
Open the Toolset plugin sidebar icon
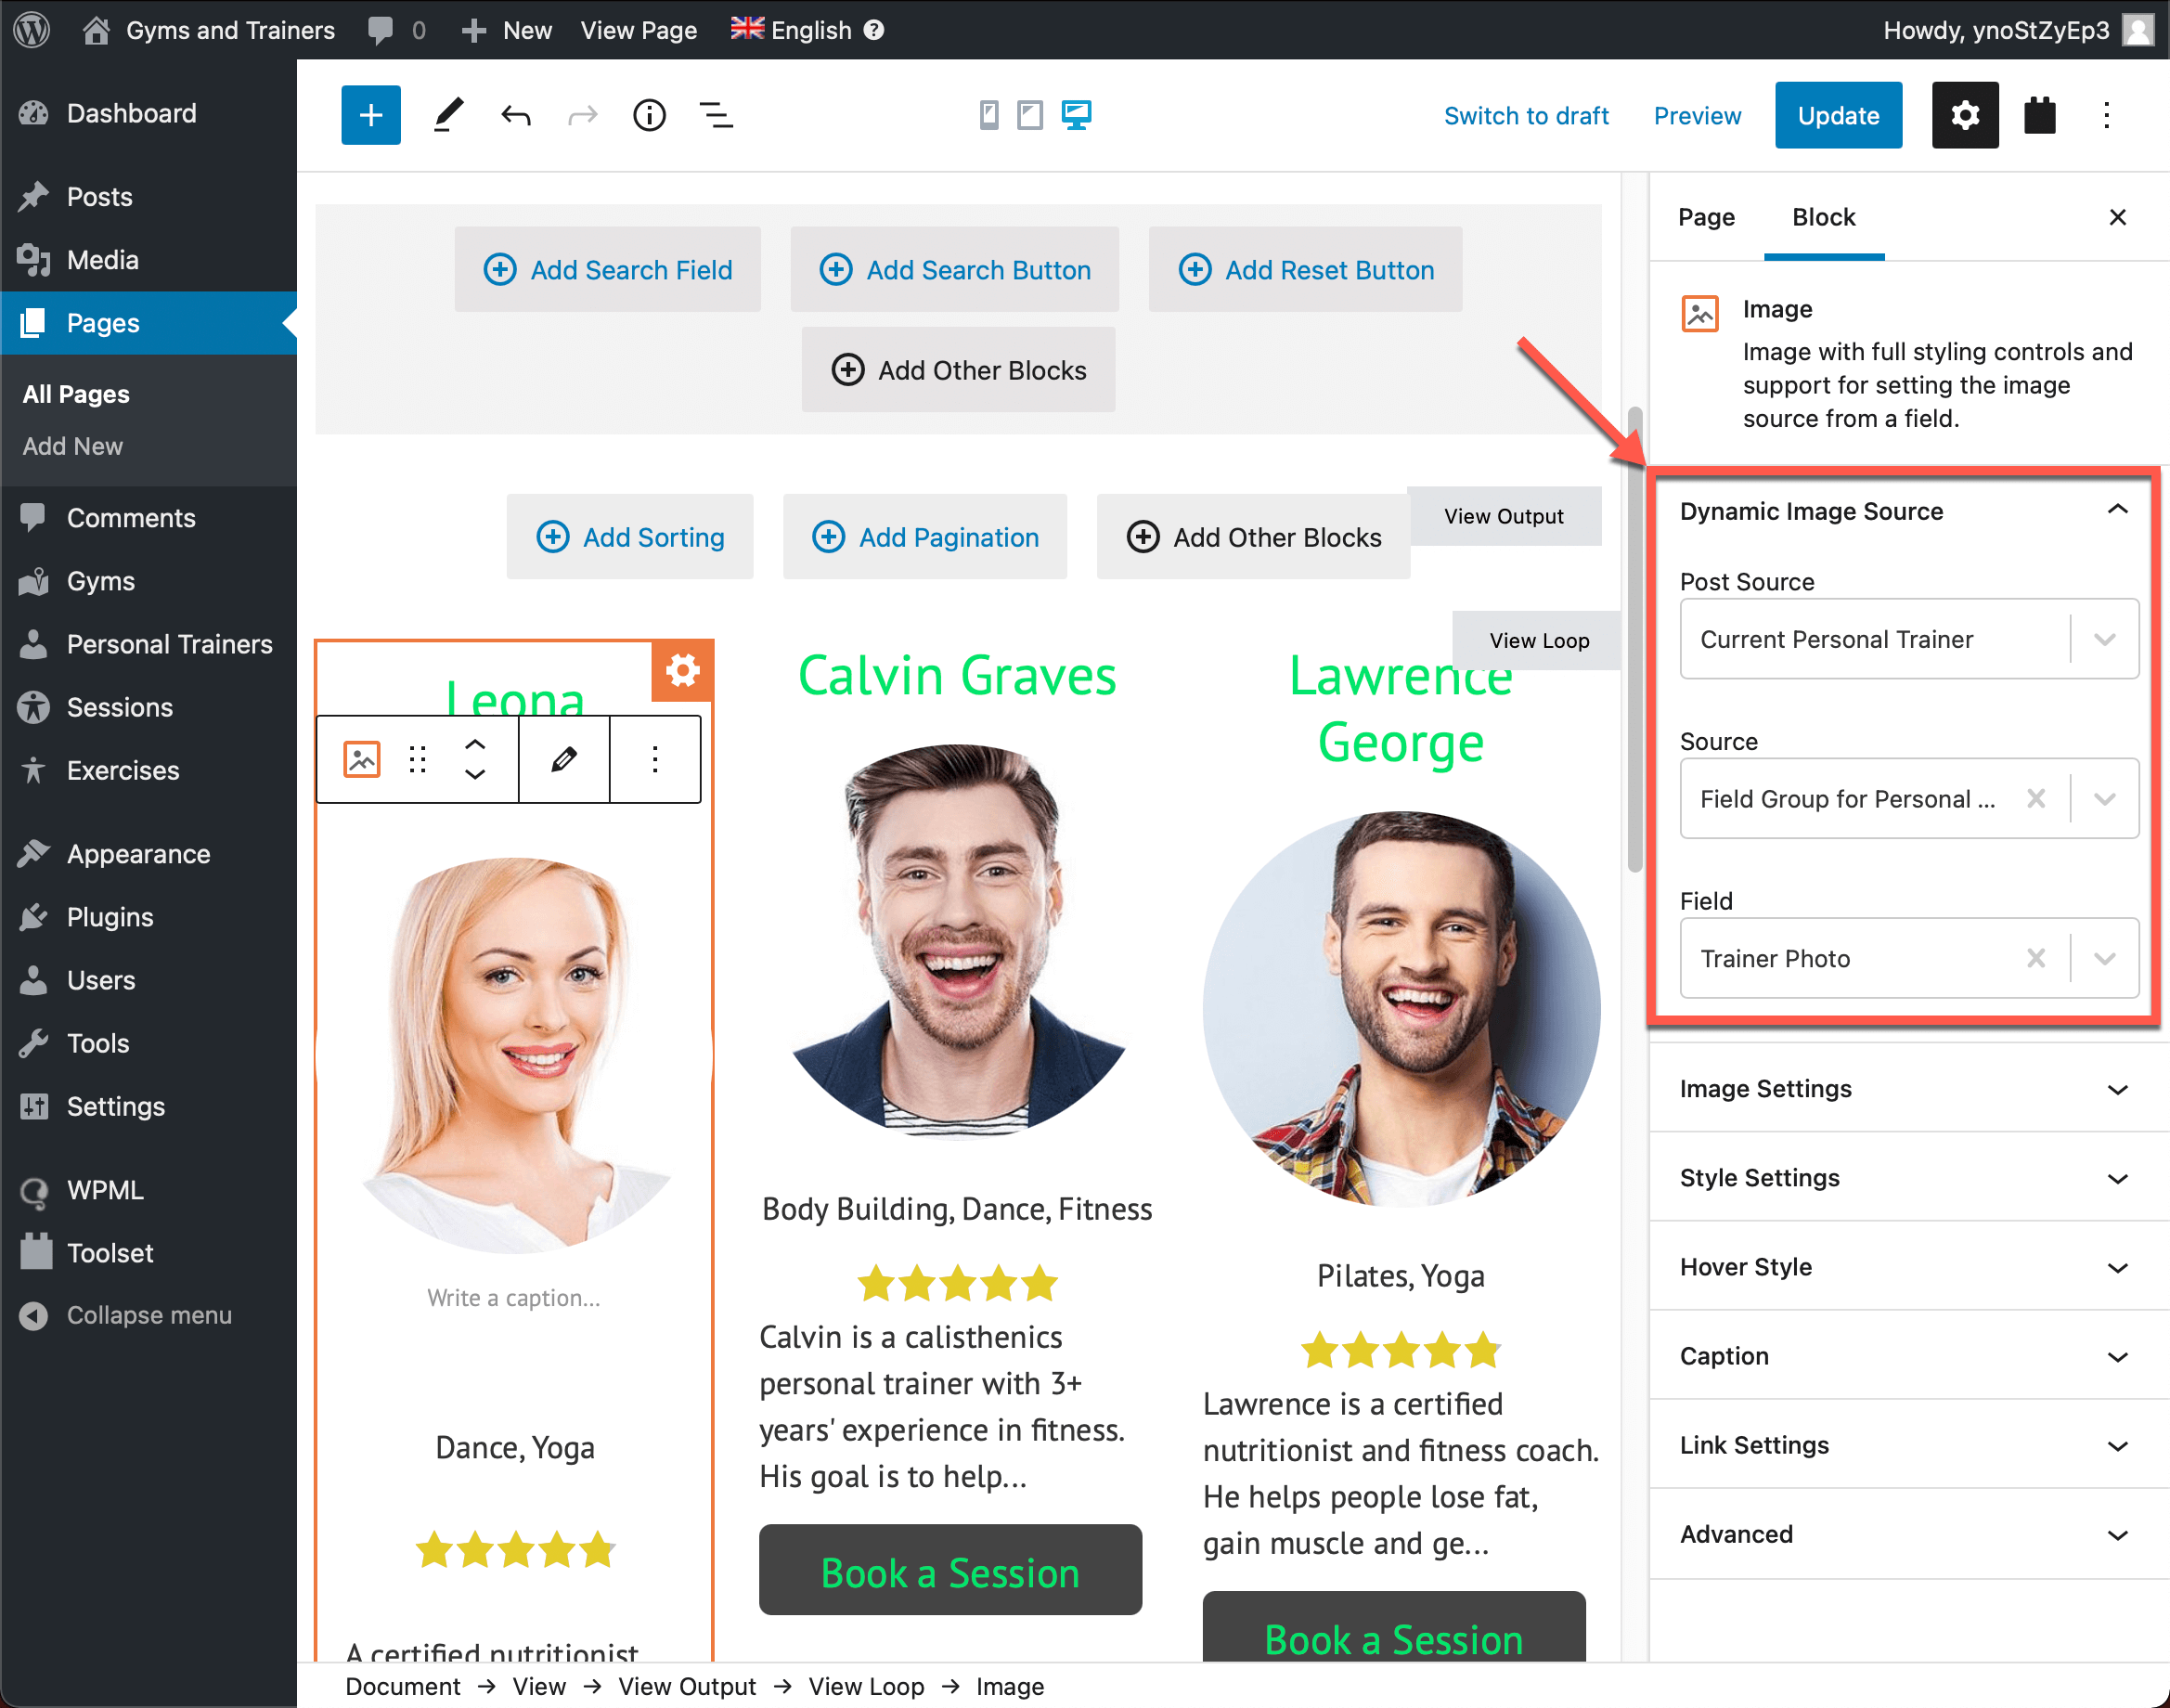coord(2039,115)
